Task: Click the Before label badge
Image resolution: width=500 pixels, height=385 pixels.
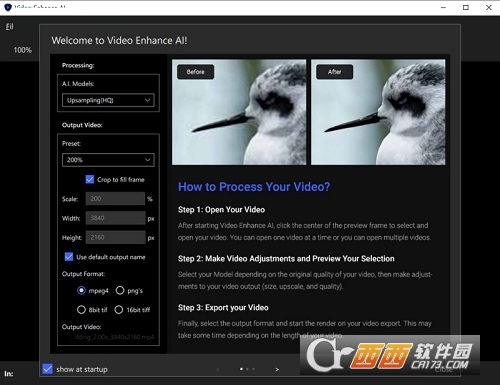Action: click(x=195, y=72)
